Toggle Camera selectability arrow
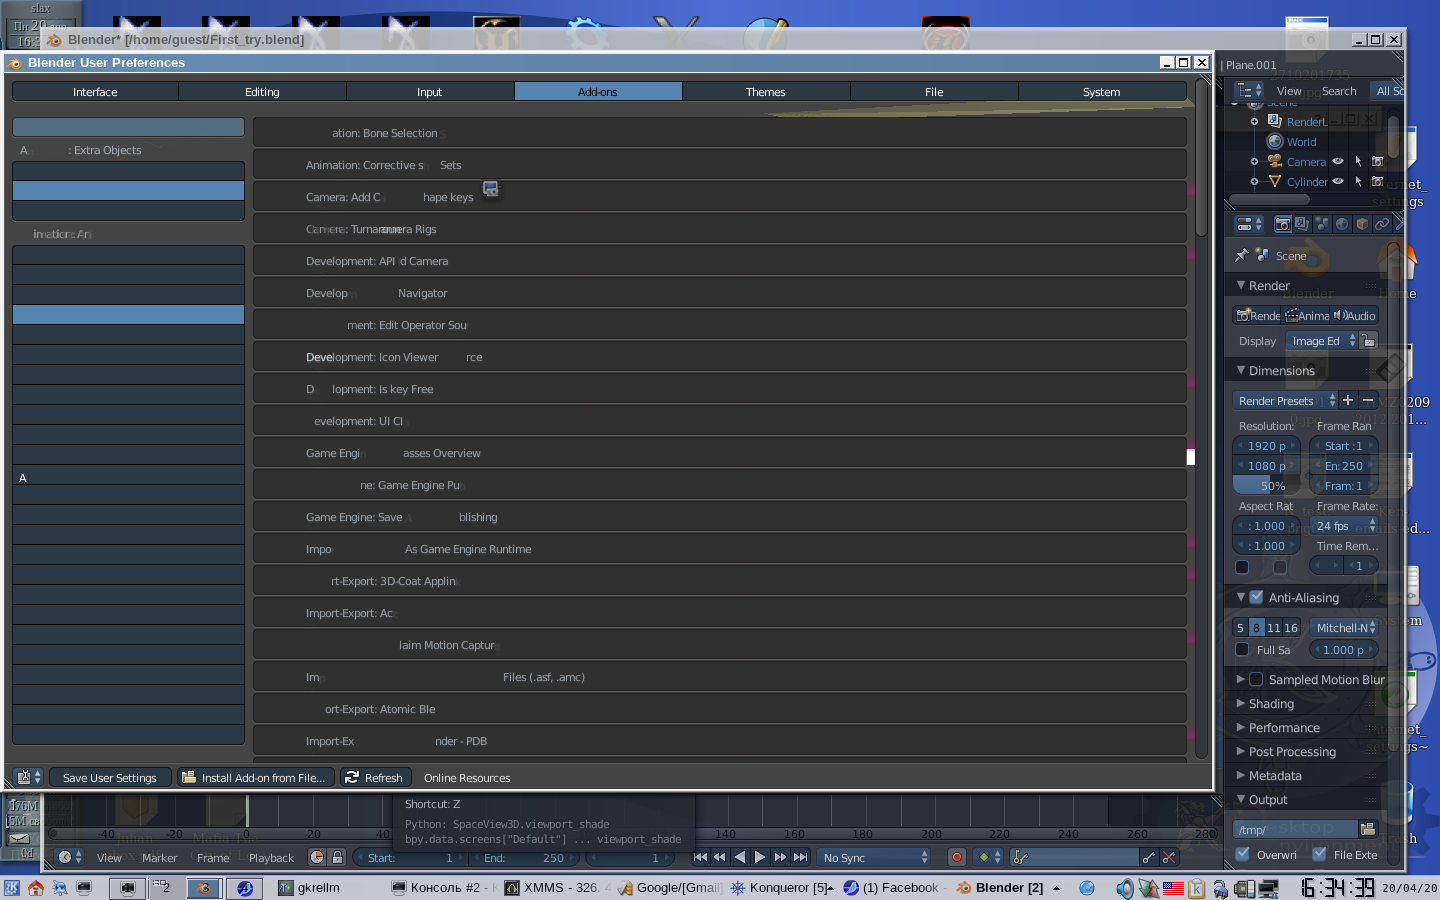Viewport: 1440px width, 900px height. click(1358, 161)
